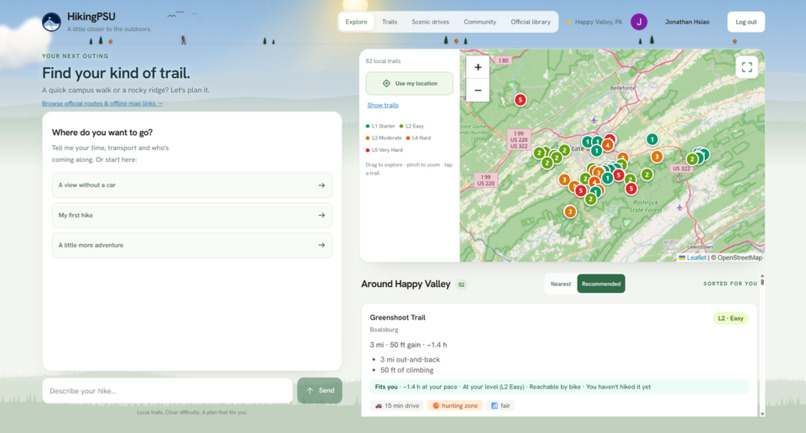Click the 'Boalsburg' location text
Screen dimensions: 806x433
click(x=384, y=330)
